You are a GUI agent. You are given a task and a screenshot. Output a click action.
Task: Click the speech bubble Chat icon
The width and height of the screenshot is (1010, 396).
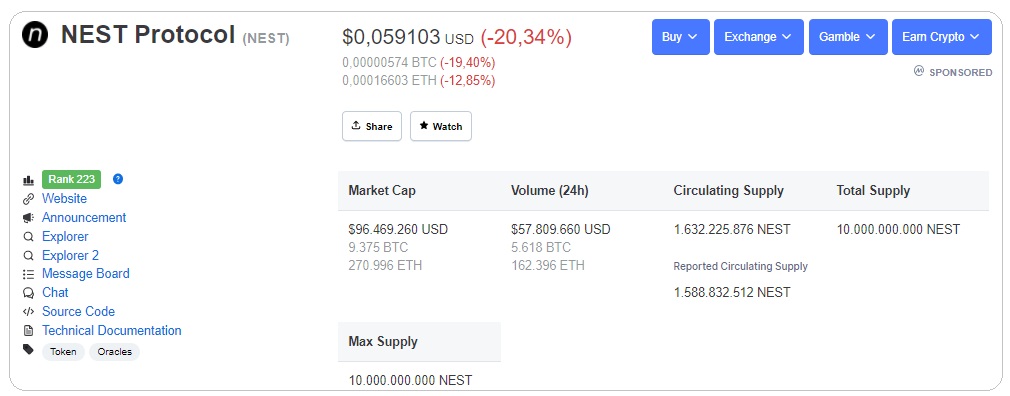click(x=28, y=293)
